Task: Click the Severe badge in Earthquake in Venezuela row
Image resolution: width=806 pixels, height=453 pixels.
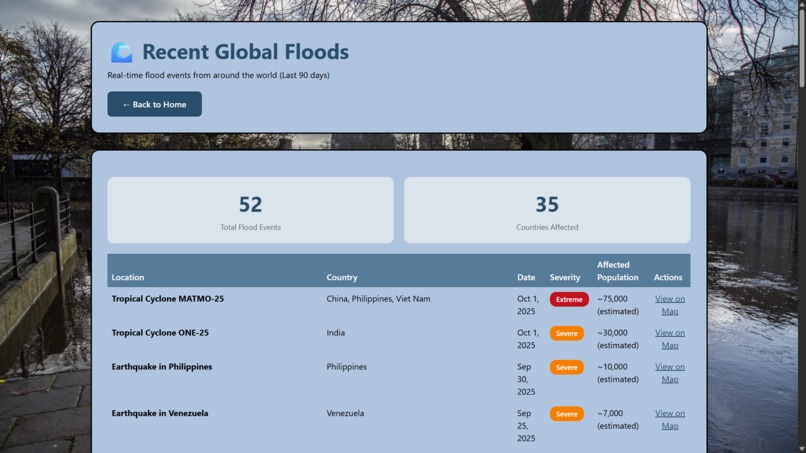Action: point(566,414)
